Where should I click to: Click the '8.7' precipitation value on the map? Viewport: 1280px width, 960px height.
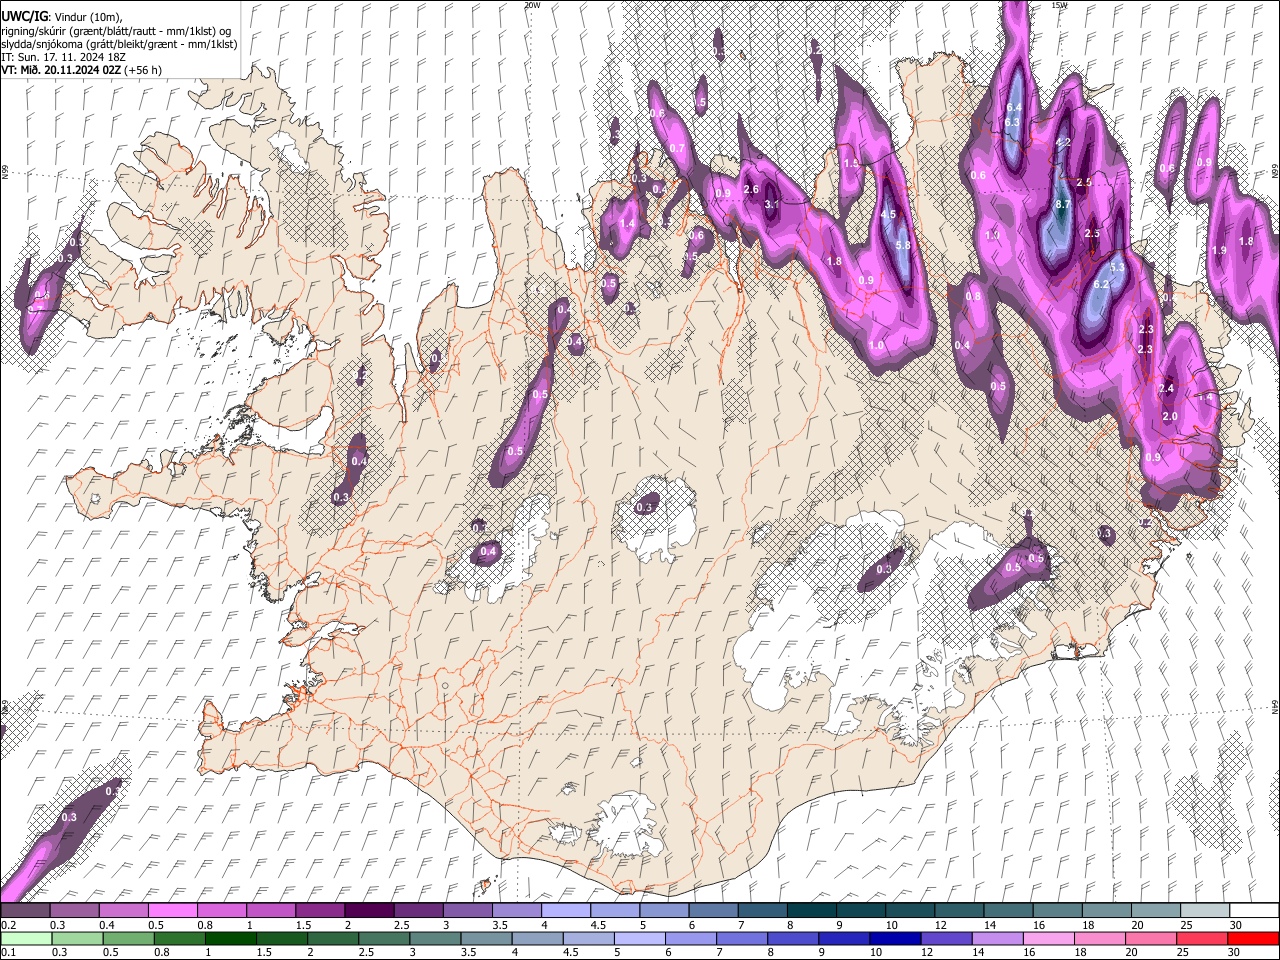(1063, 204)
